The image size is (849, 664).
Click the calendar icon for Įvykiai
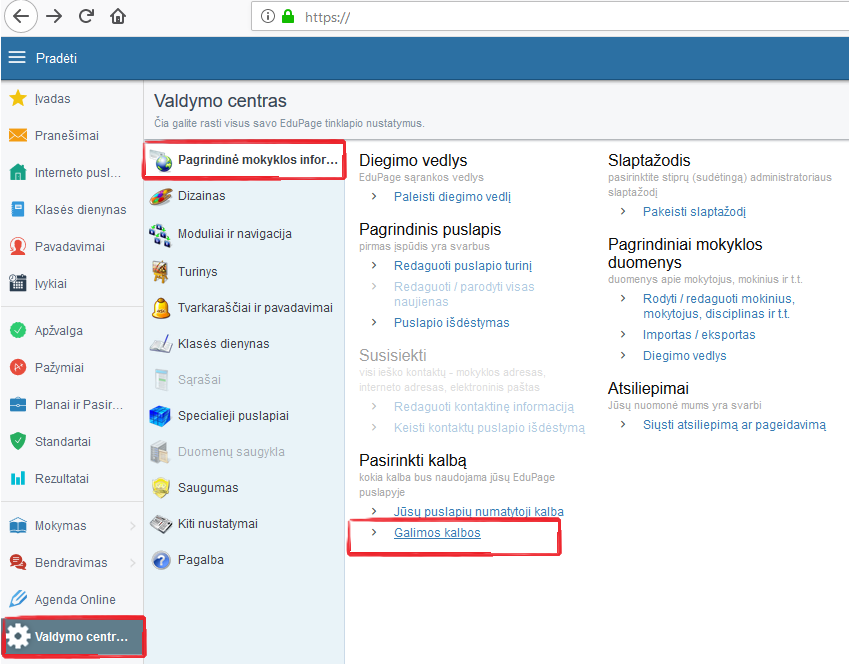pos(18,283)
